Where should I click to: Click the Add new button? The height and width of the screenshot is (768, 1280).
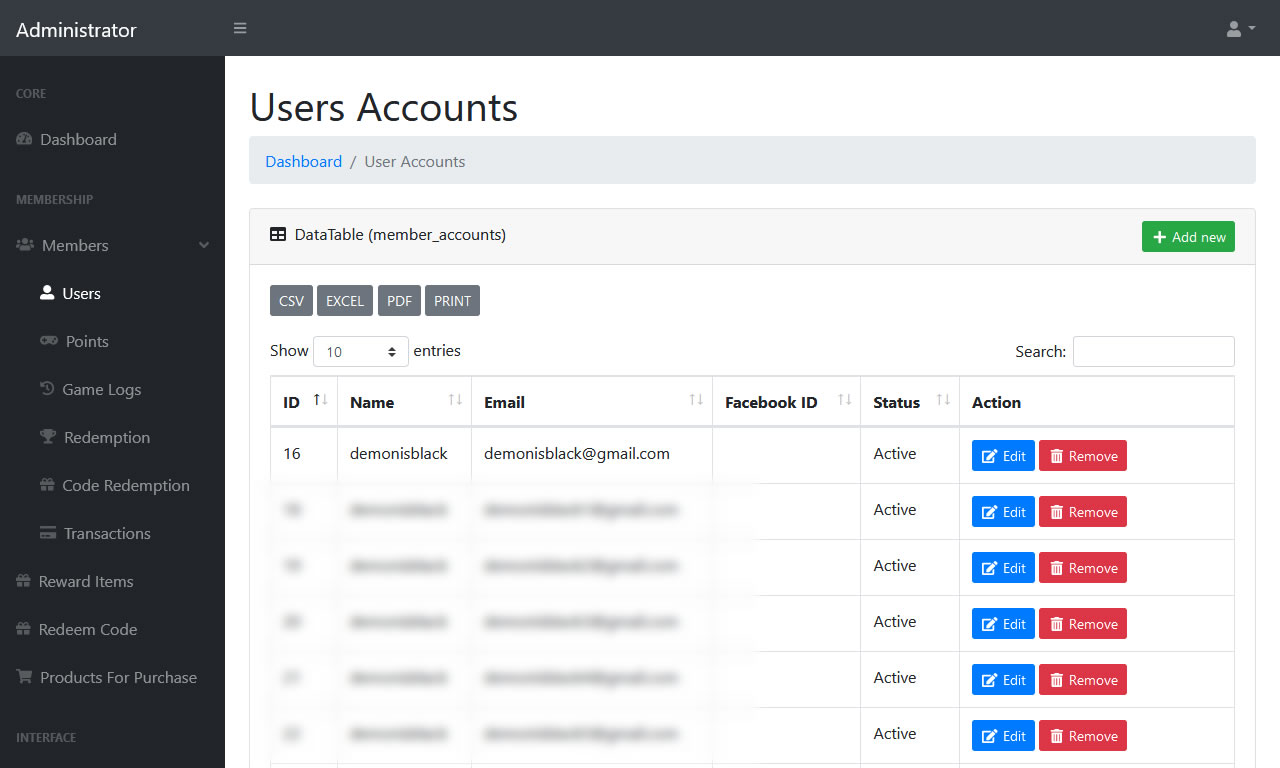pos(1188,236)
